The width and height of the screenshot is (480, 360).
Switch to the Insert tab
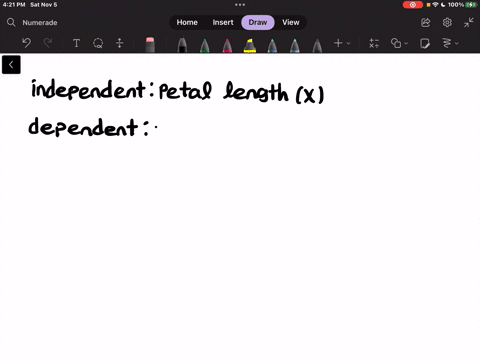223,22
